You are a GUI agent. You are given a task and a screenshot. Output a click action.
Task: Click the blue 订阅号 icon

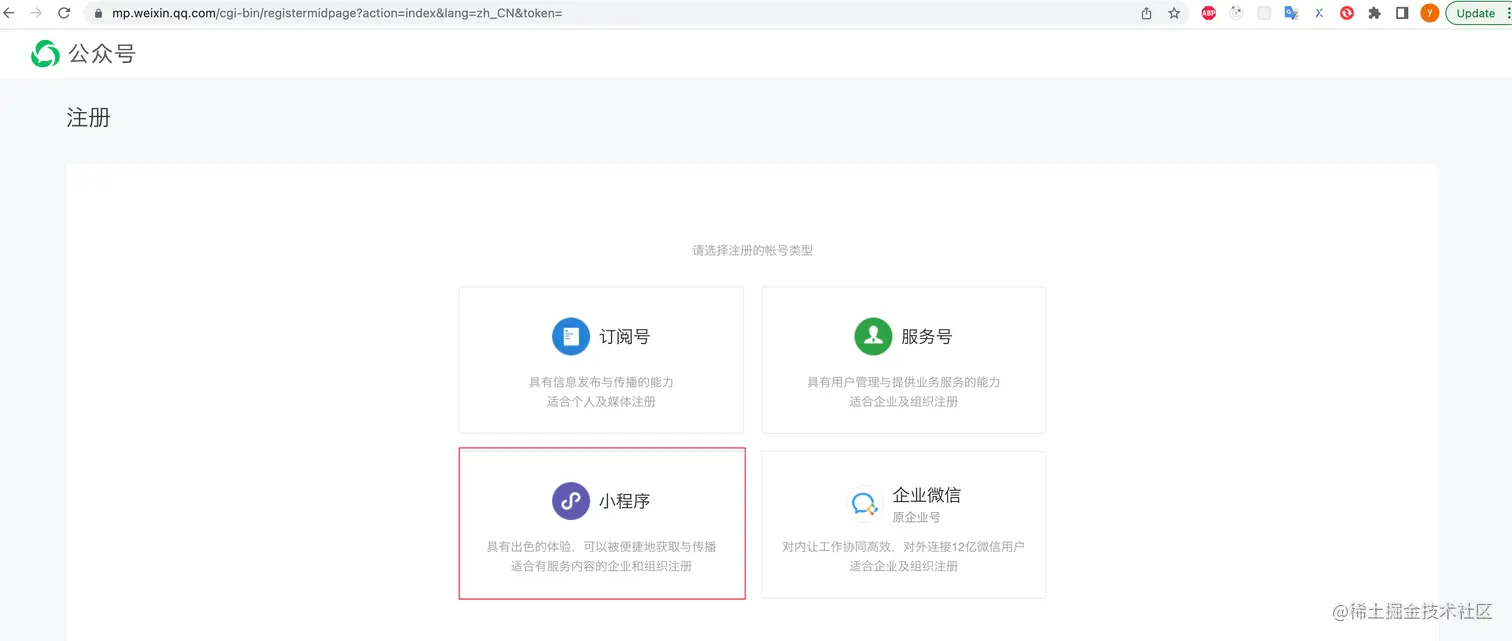tap(571, 336)
